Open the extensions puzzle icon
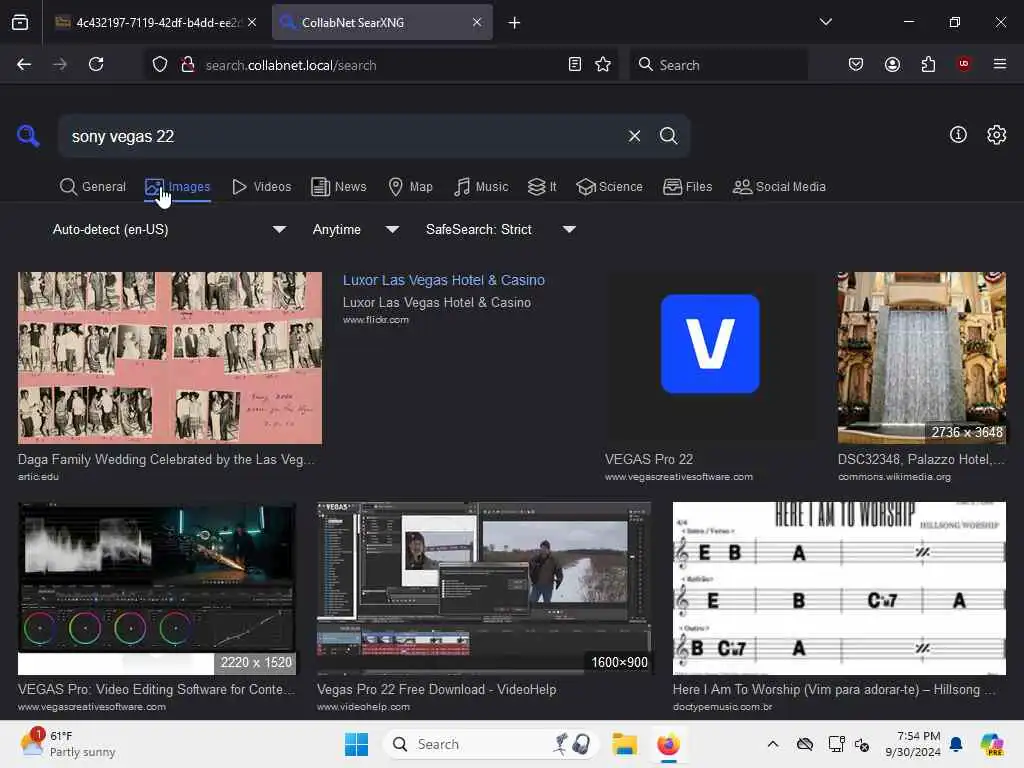1024x768 pixels. click(x=928, y=64)
